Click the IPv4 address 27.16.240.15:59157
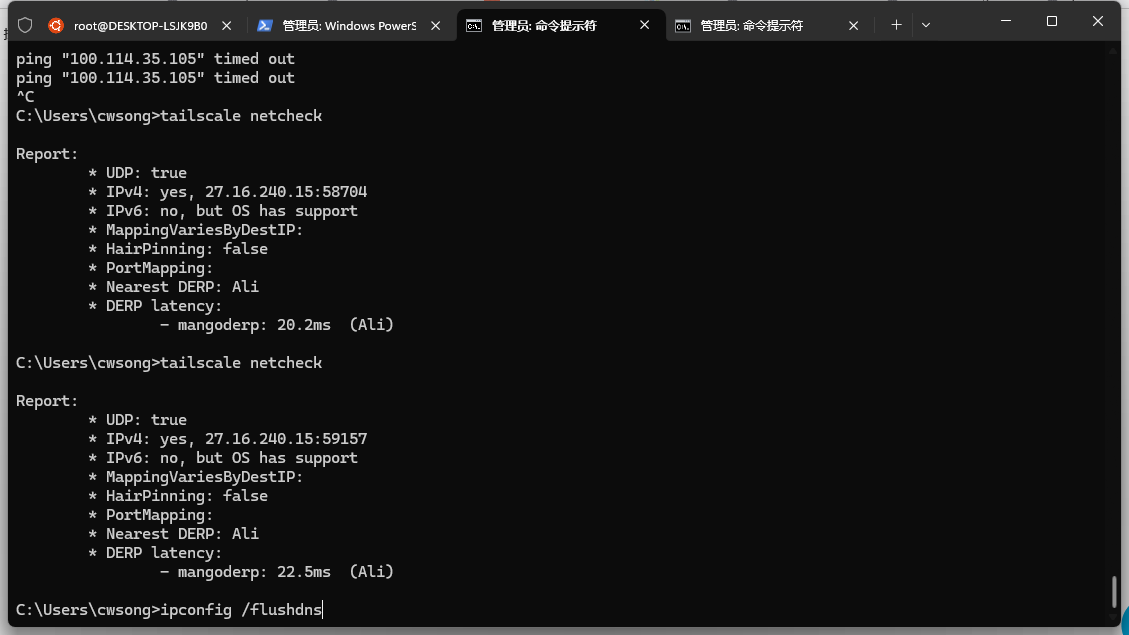The width and height of the screenshot is (1129, 635). pos(286,439)
